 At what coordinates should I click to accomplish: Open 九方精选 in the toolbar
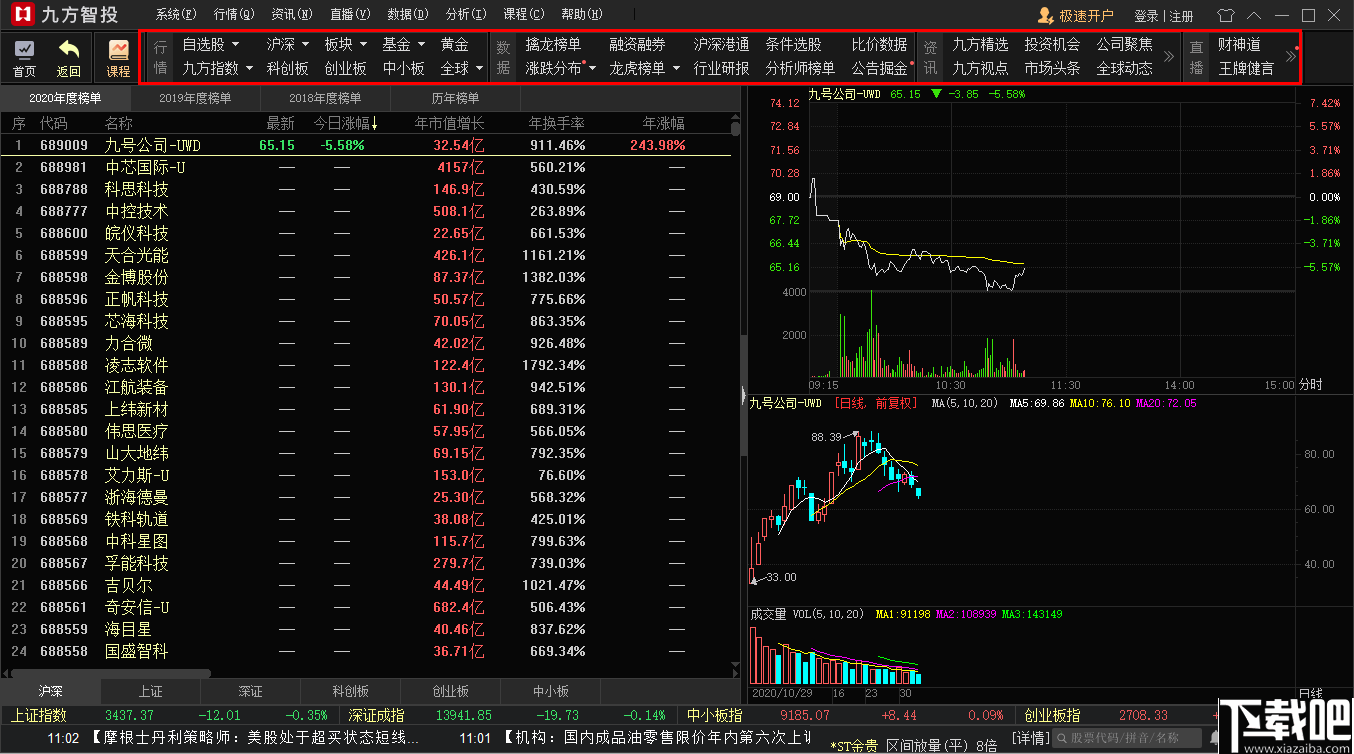(x=980, y=45)
